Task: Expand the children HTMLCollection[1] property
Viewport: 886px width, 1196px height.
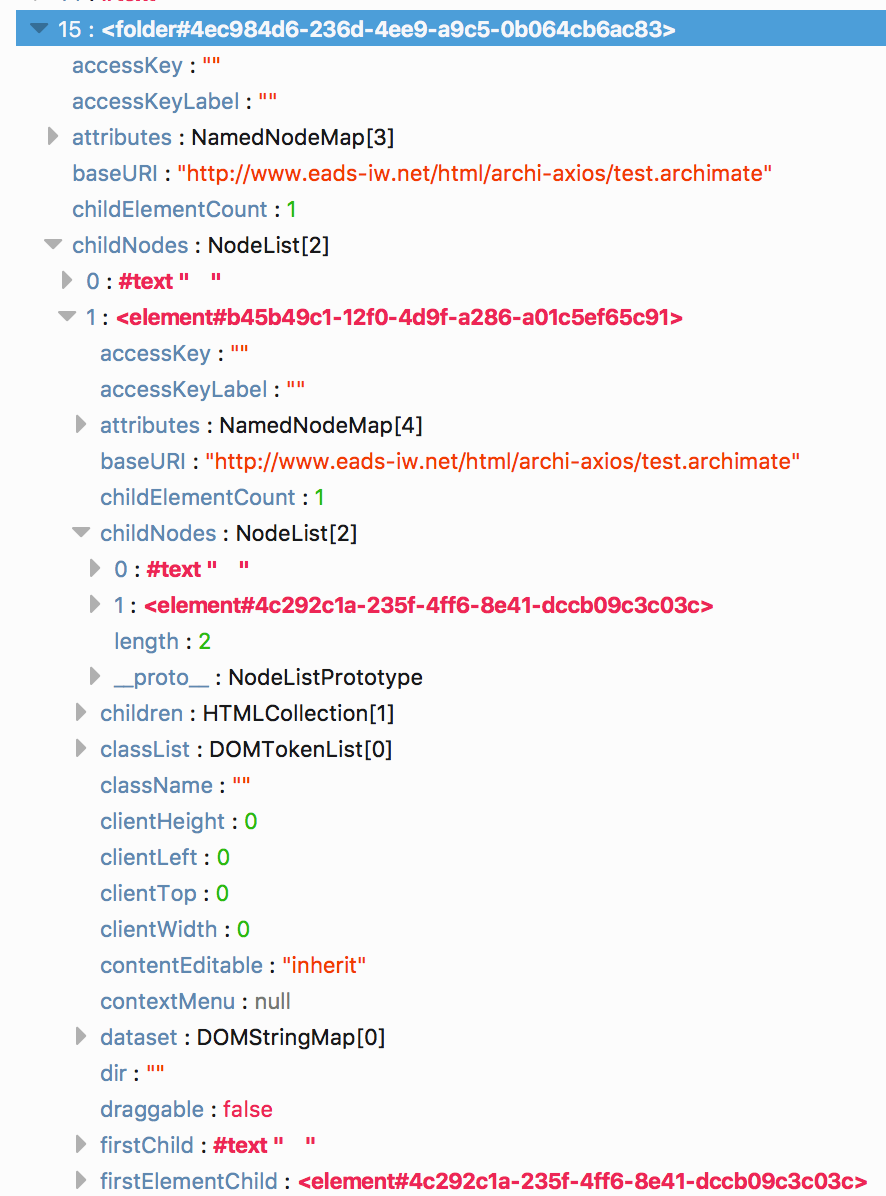Action: tap(80, 713)
